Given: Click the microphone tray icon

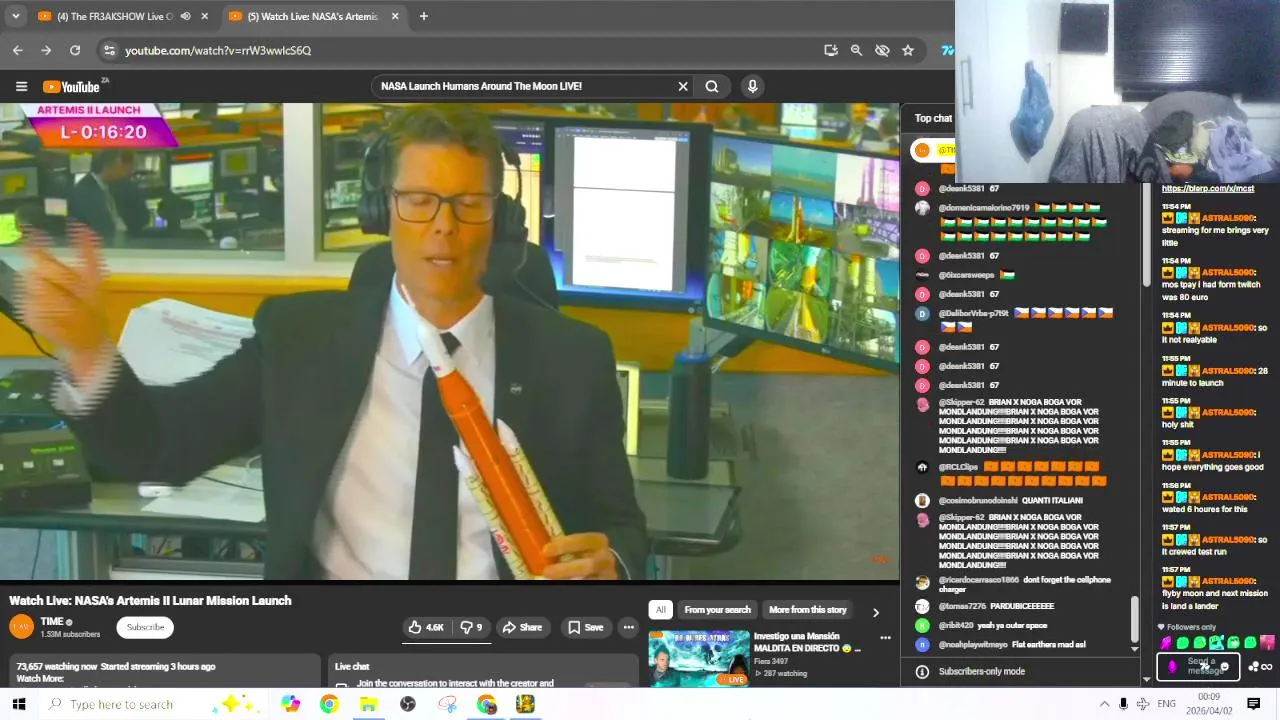Looking at the screenshot, I should [1123, 704].
